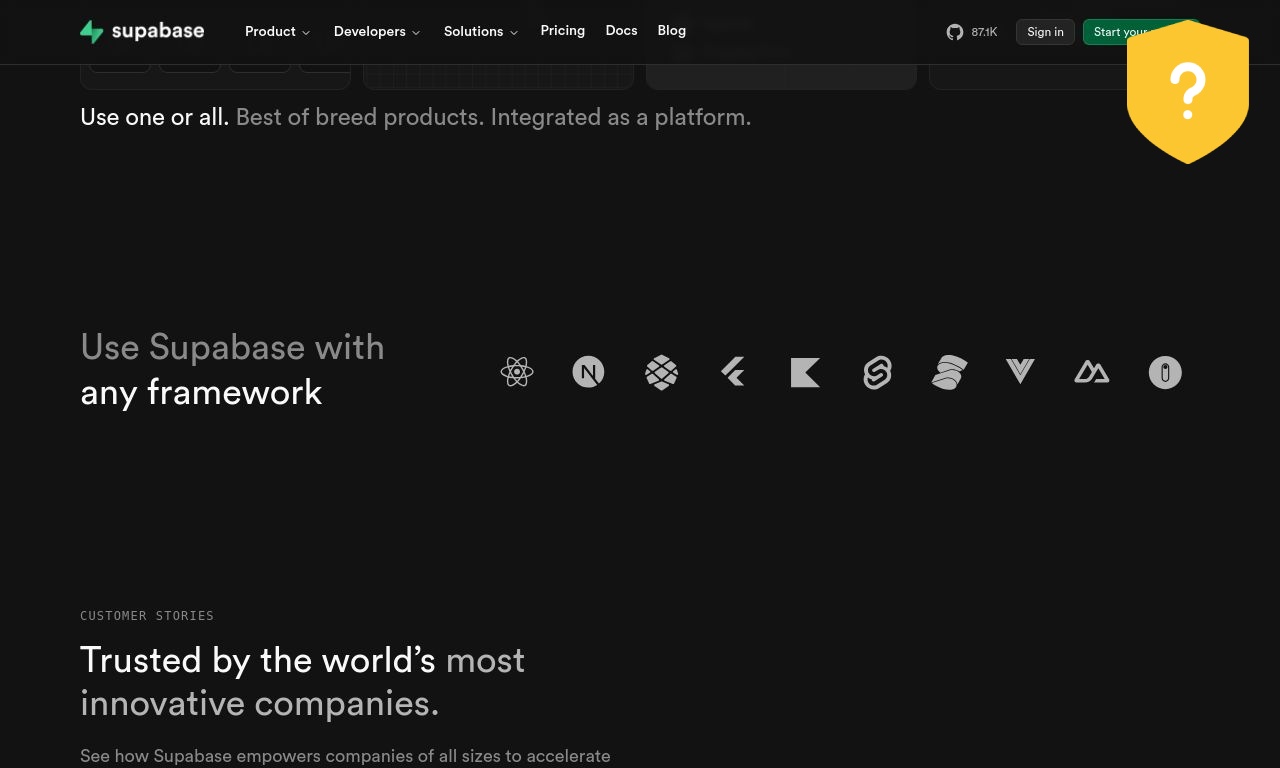Select the Refine framework icon
The height and width of the screenshot is (768, 1280).
[1165, 372]
